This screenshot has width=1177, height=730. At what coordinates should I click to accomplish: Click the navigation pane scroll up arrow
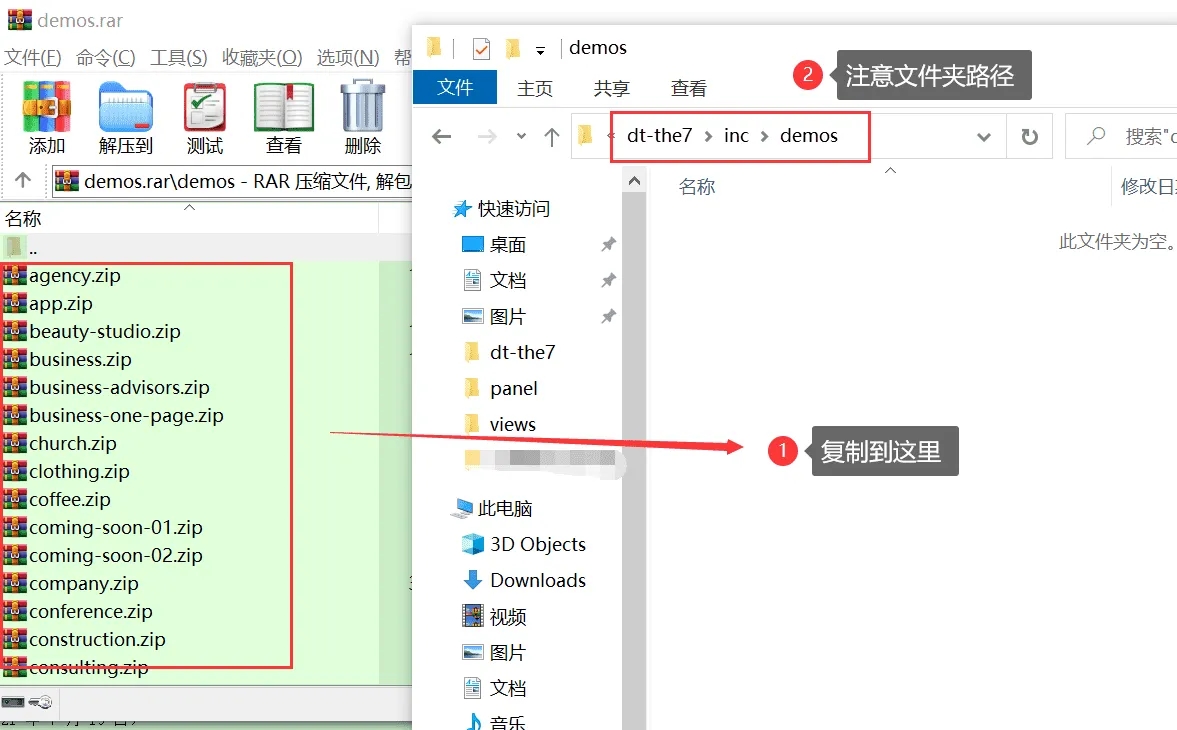pos(634,181)
